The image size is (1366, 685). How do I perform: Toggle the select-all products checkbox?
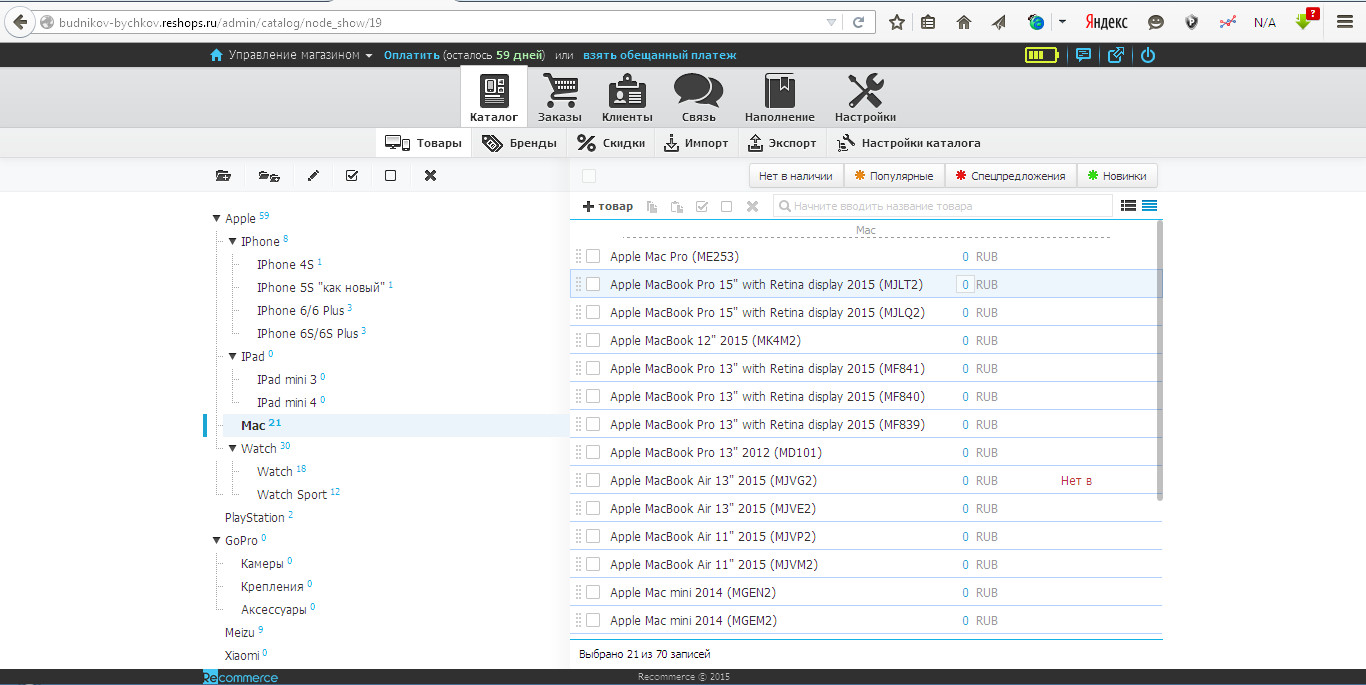(589, 176)
